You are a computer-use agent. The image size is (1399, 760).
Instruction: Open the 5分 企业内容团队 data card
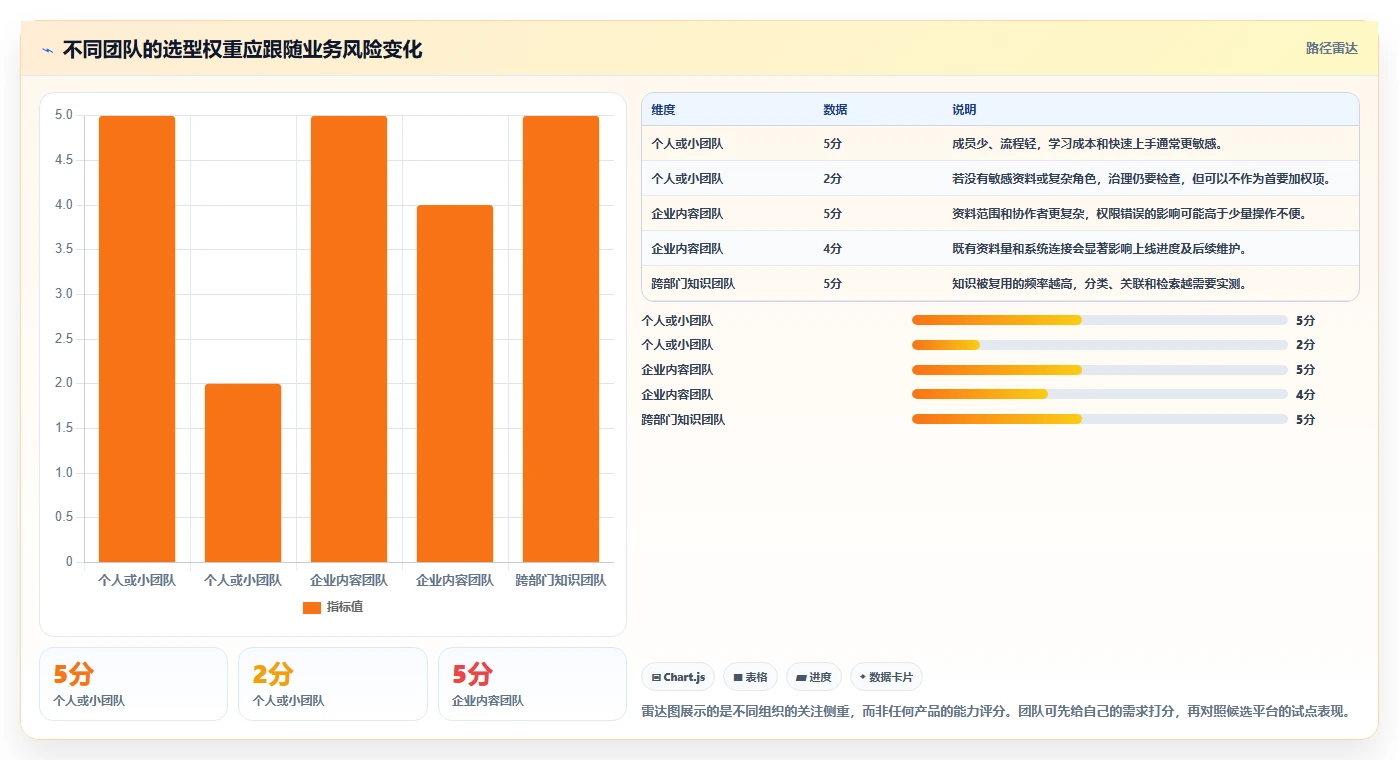pos(532,684)
